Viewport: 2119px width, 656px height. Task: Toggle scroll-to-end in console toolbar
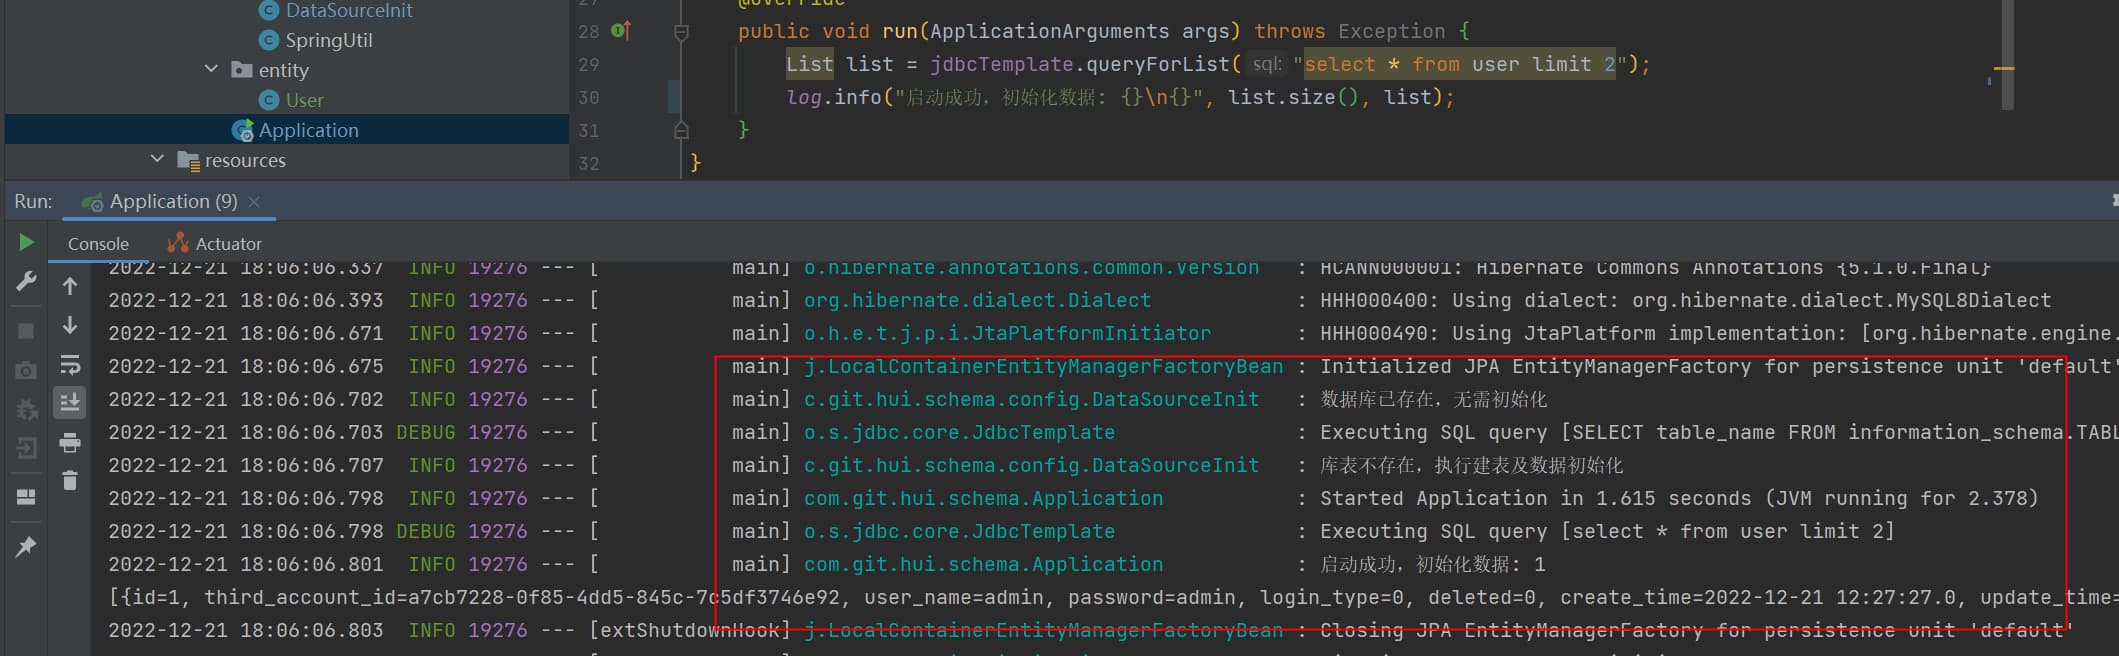(70, 402)
